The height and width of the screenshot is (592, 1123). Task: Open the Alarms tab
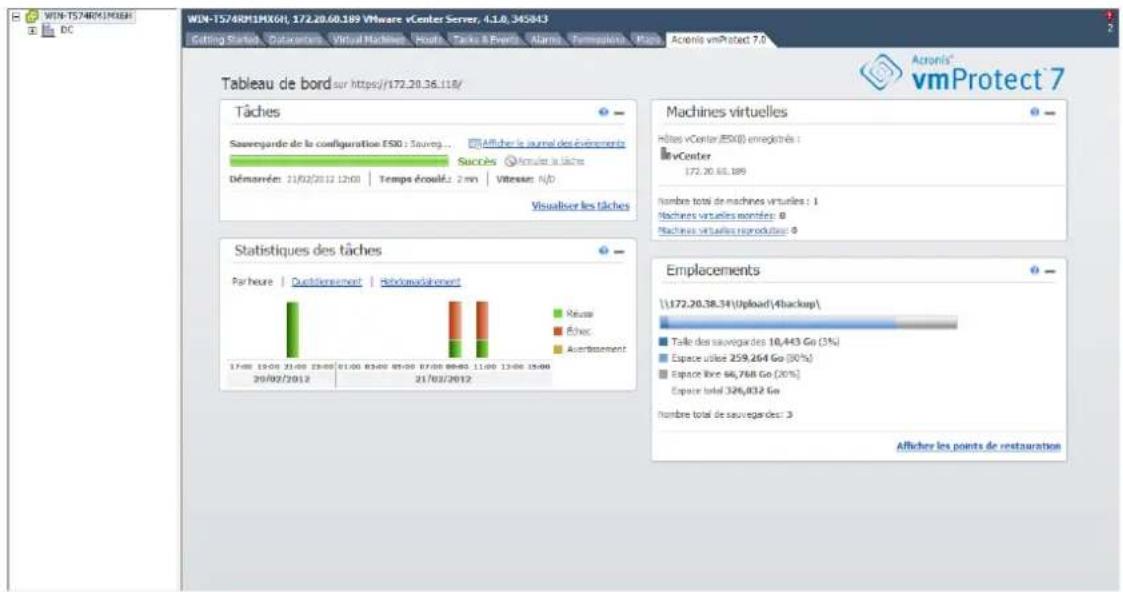546,40
